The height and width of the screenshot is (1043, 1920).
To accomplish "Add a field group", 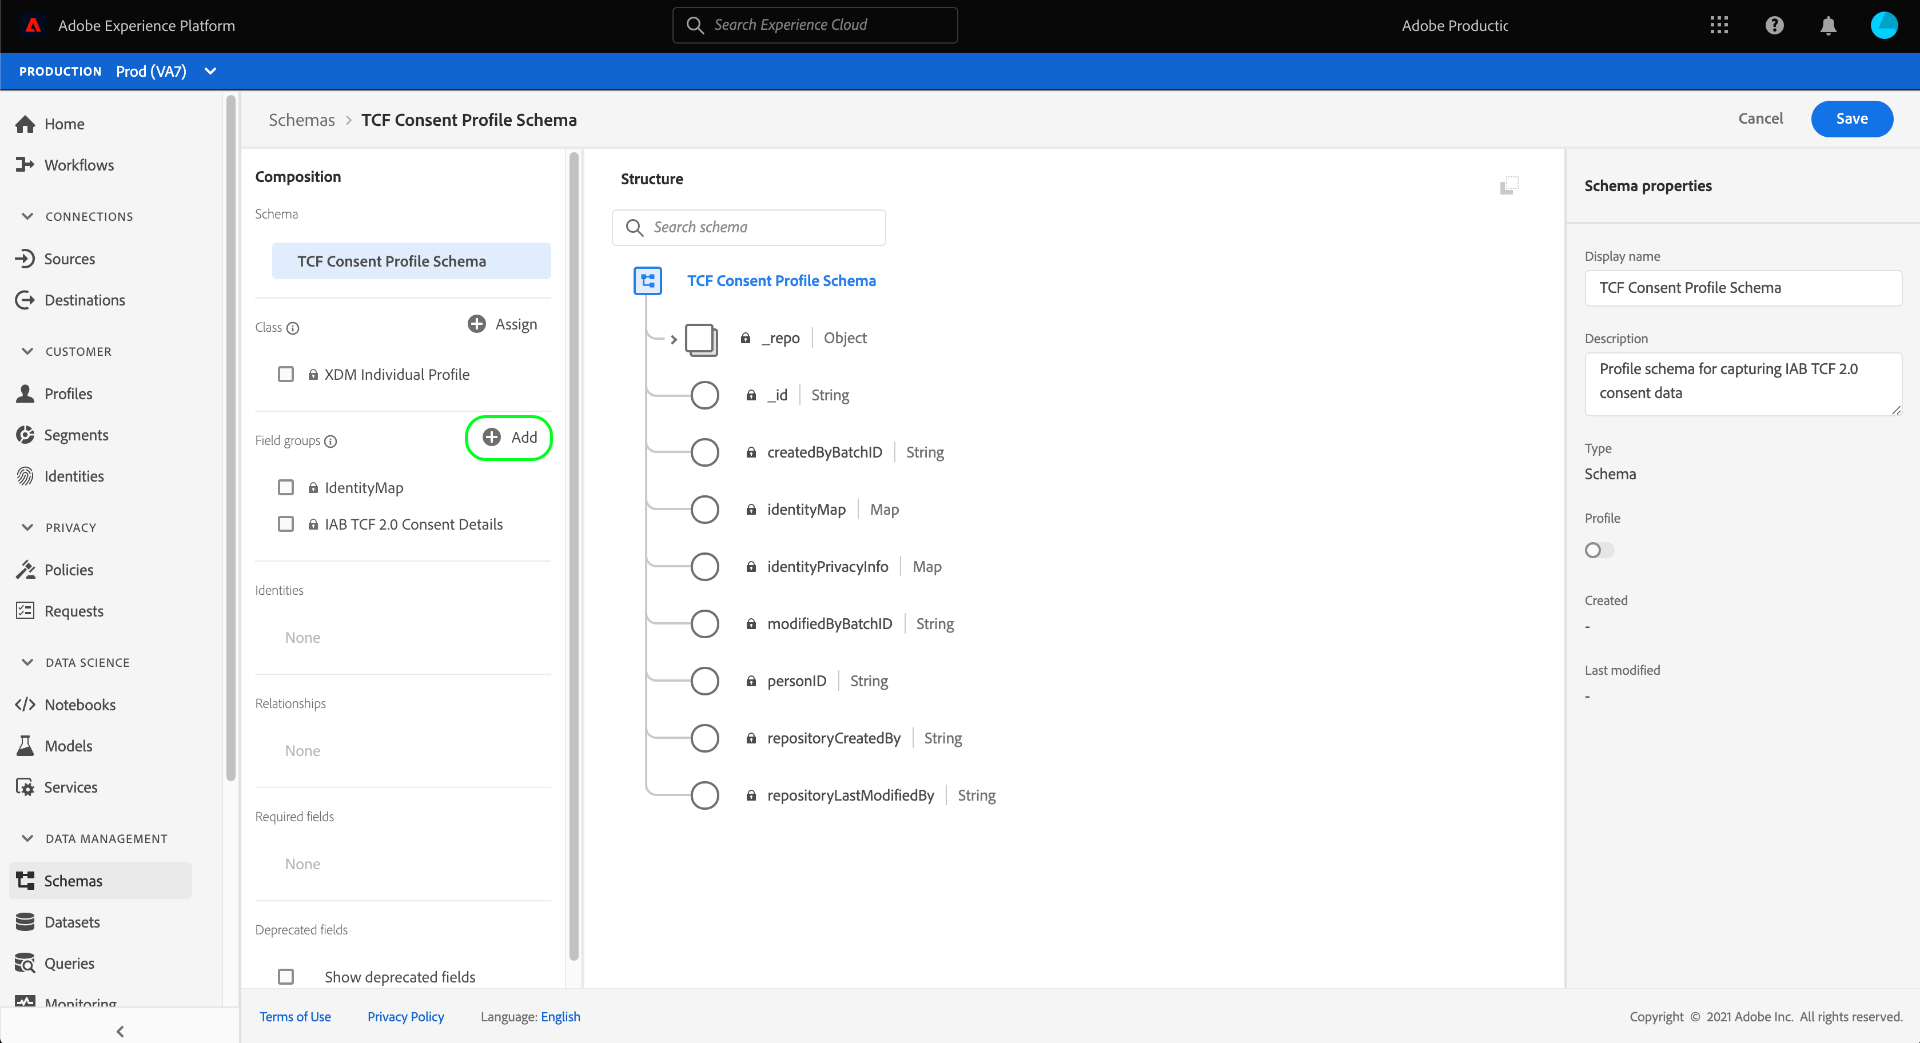I will click(x=510, y=438).
